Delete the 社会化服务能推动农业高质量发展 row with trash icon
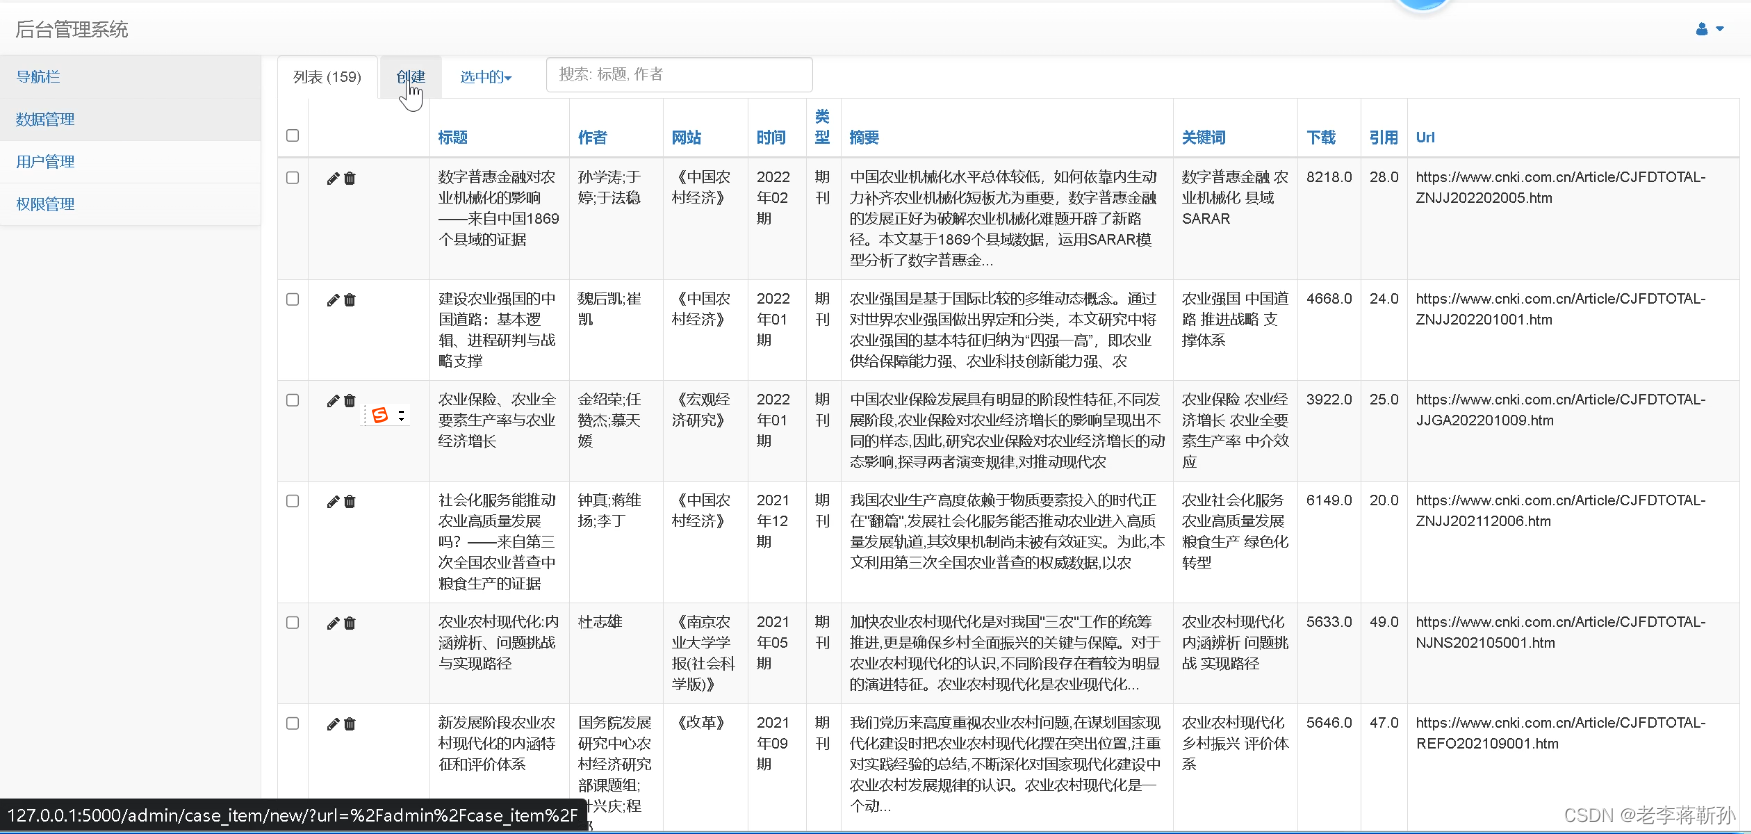Image resolution: width=1751 pixels, height=834 pixels. click(350, 501)
